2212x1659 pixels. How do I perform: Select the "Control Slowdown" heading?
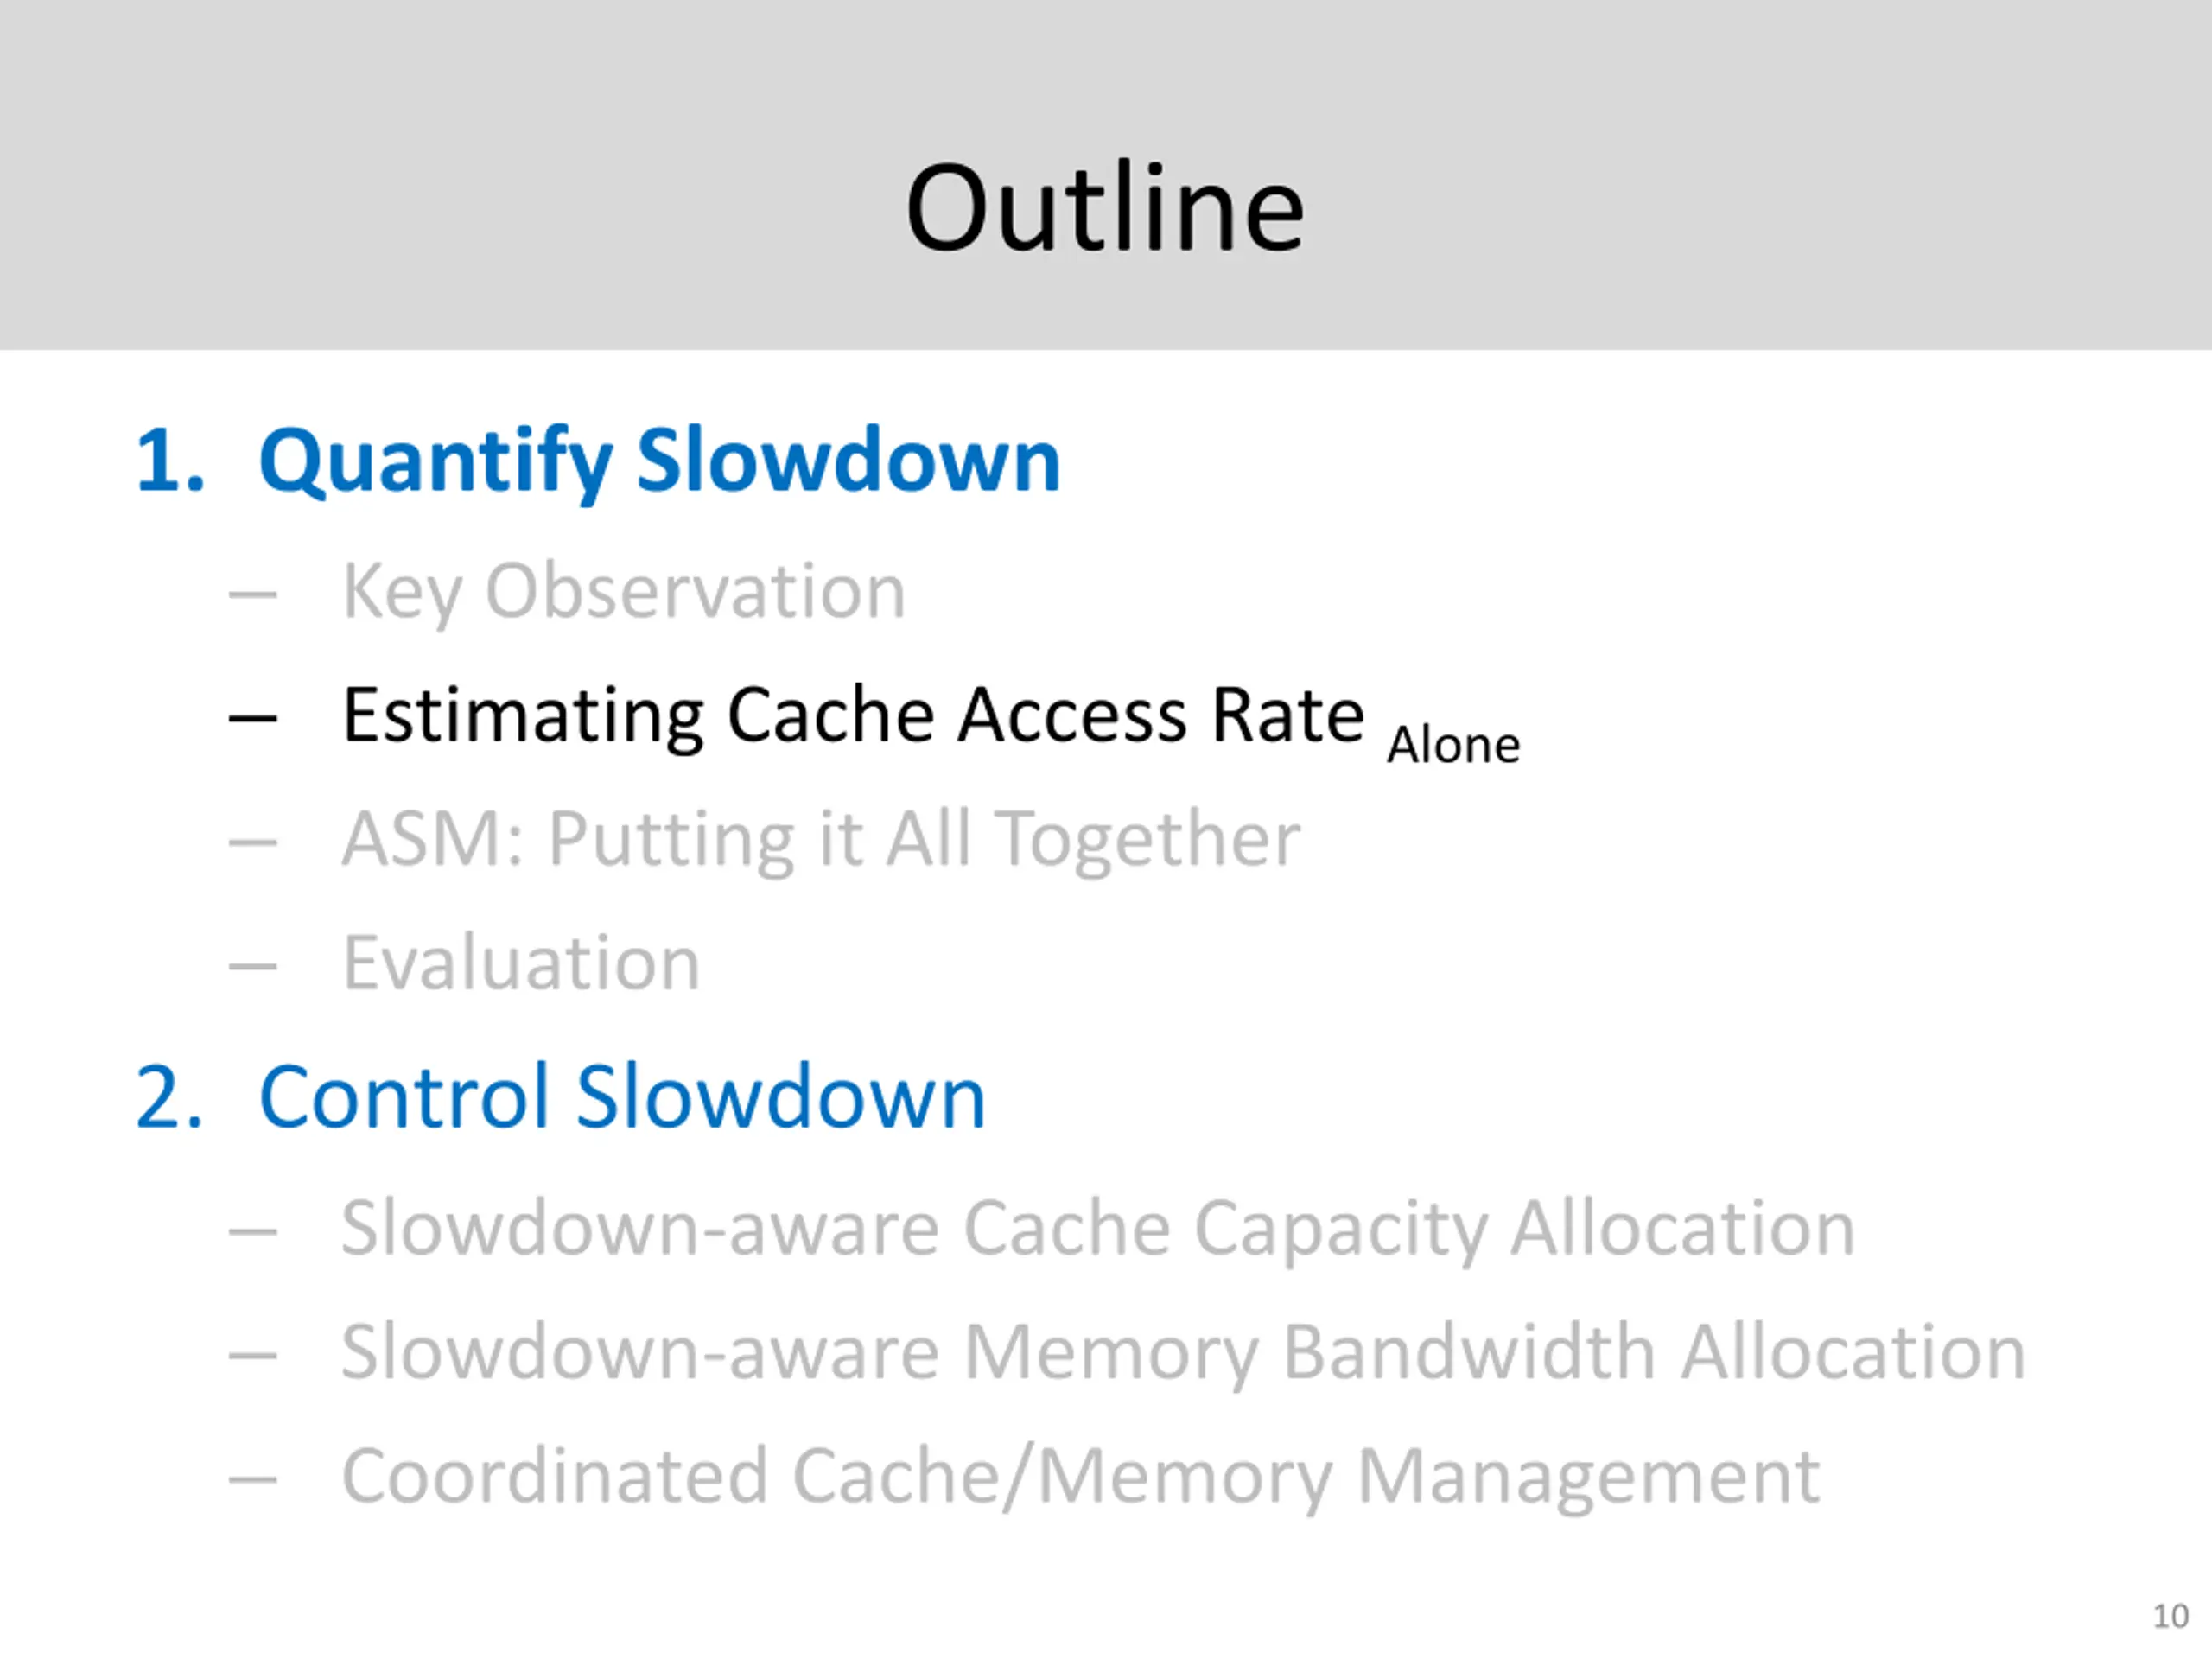(x=622, y=1097)
